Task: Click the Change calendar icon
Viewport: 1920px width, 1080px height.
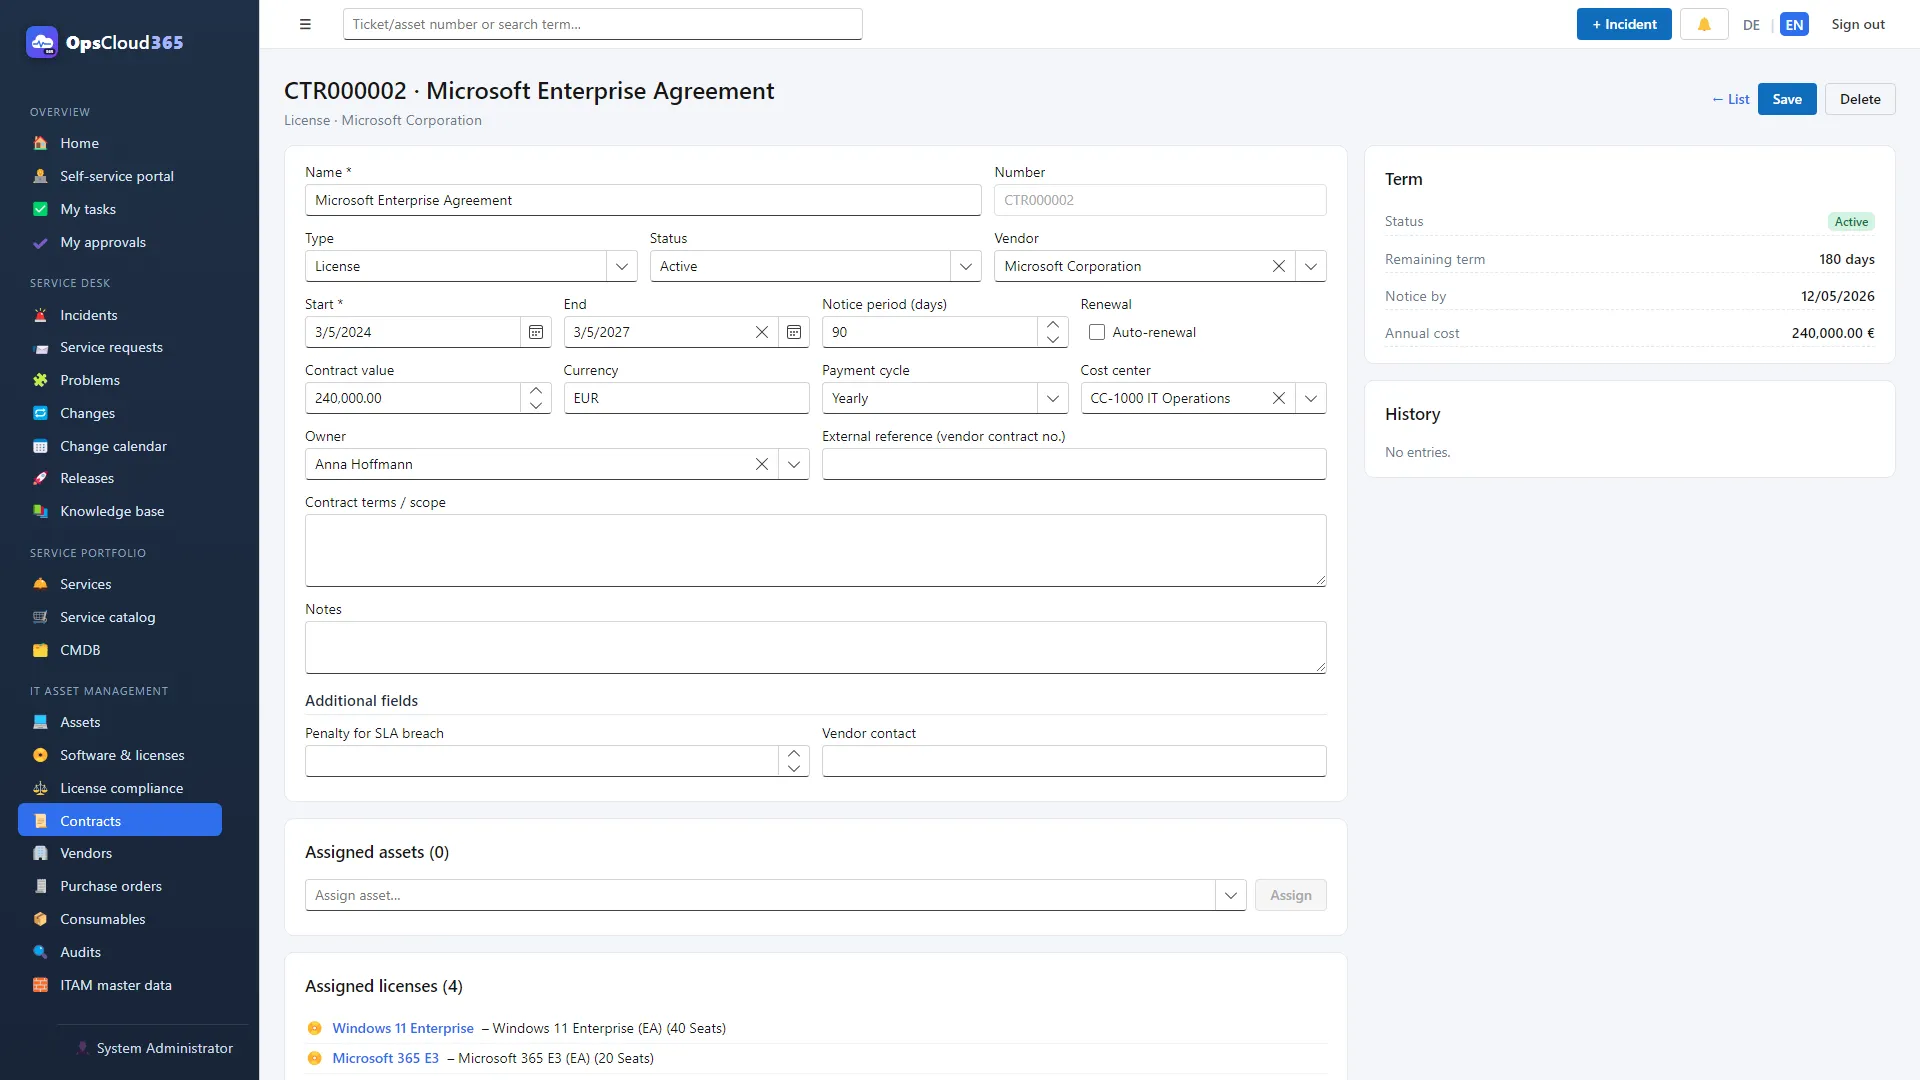Action: point(40,446)
